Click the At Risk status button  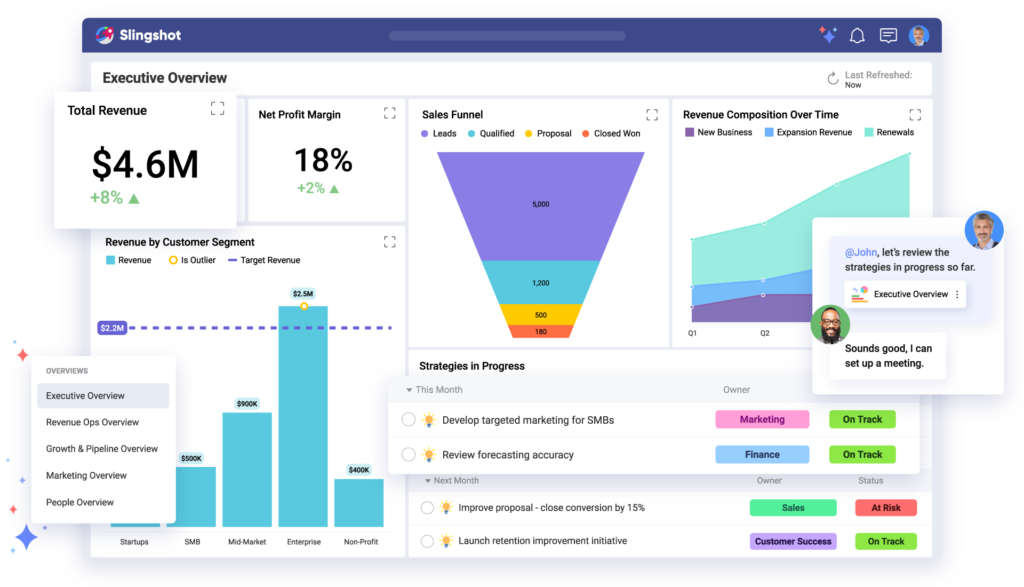pyautogui.click(x=885, y=508)
